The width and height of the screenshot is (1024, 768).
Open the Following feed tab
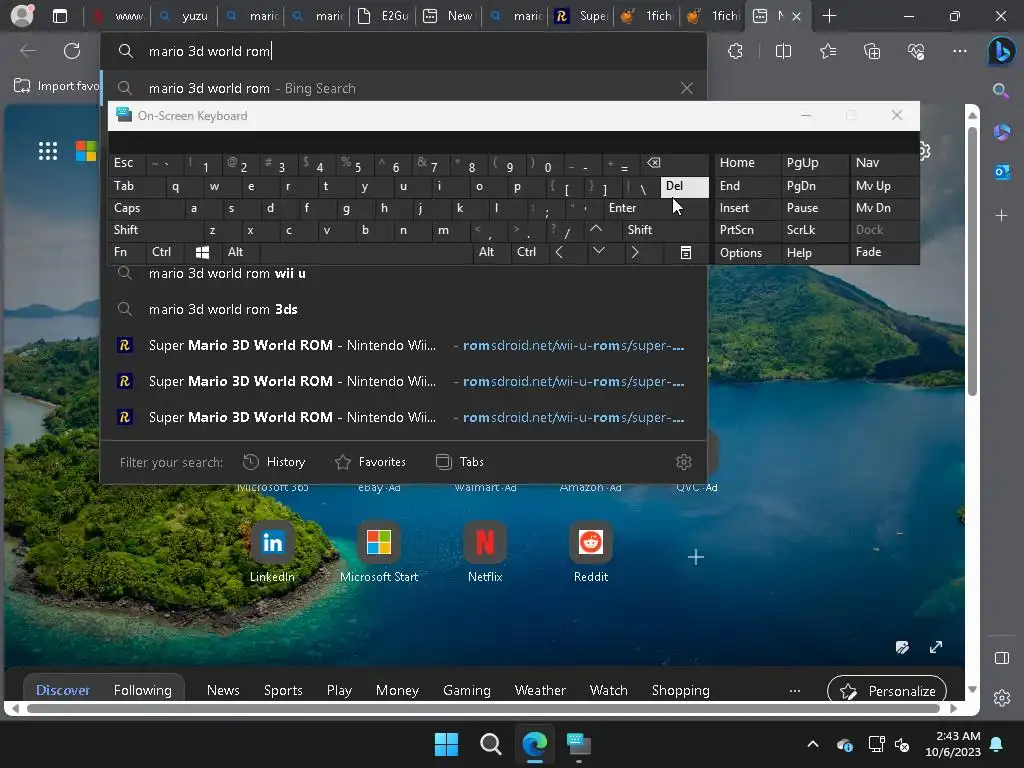142,690
